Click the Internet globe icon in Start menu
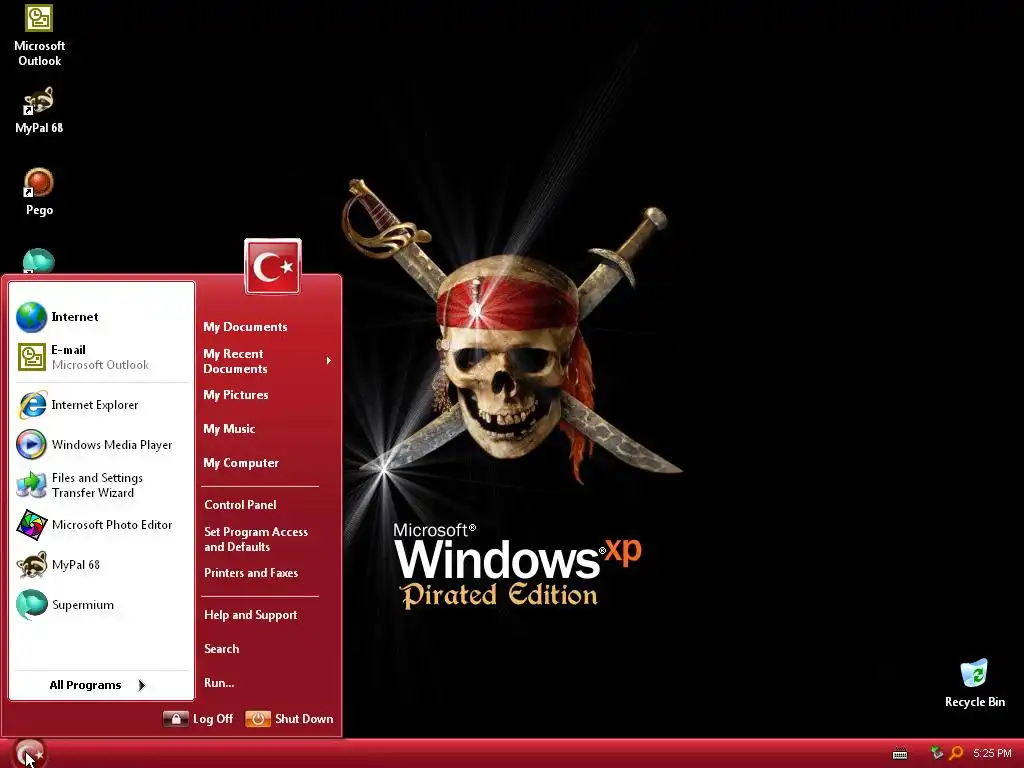 tap(31, 317)
